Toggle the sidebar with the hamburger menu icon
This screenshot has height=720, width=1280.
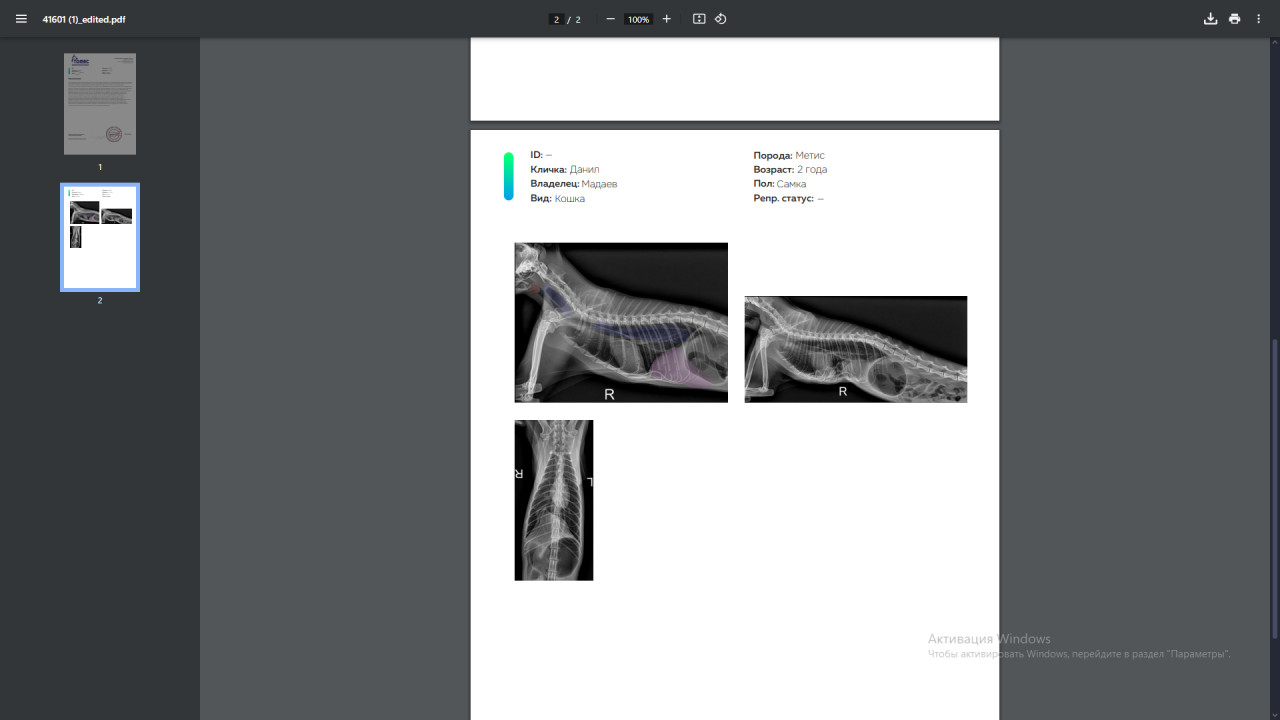point(21,19)
